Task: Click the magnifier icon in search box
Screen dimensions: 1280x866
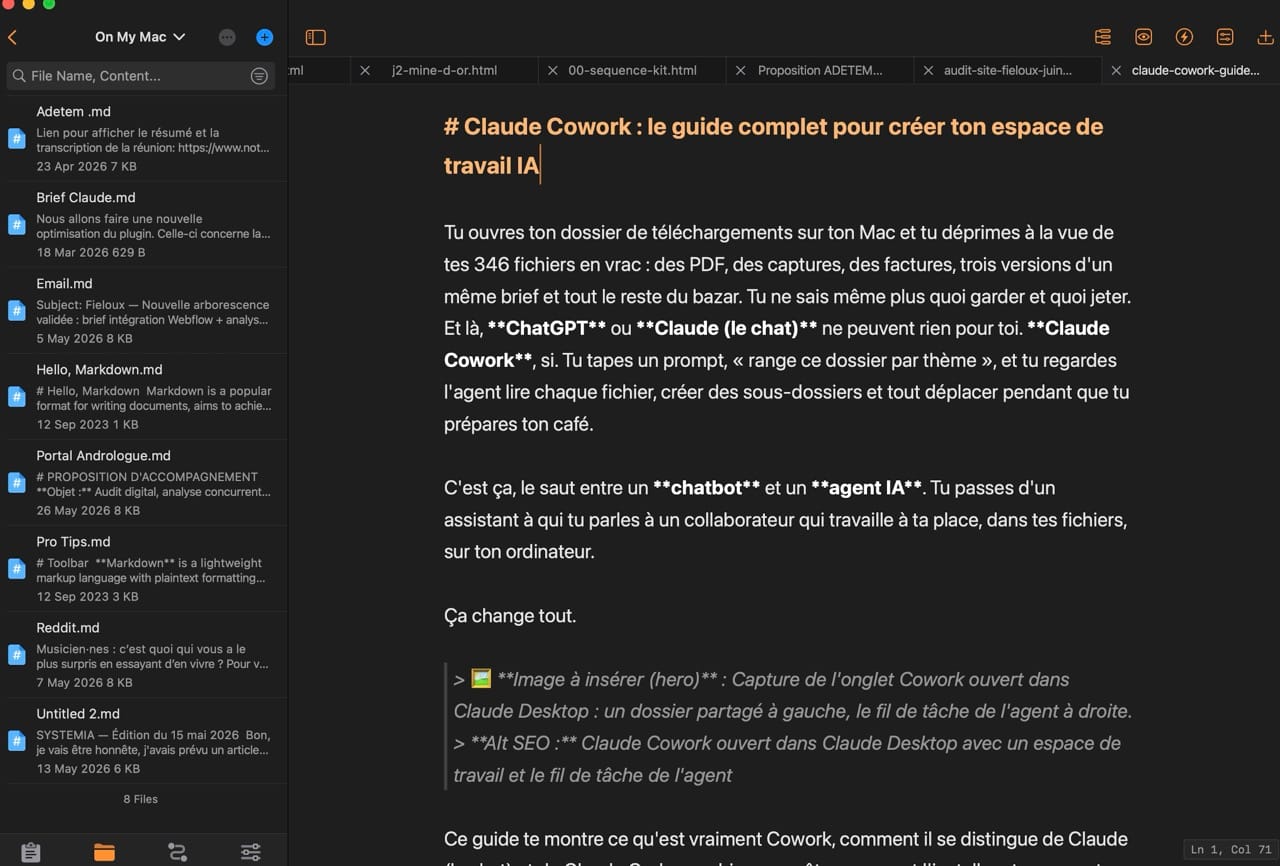Action: tap(19, 76)
